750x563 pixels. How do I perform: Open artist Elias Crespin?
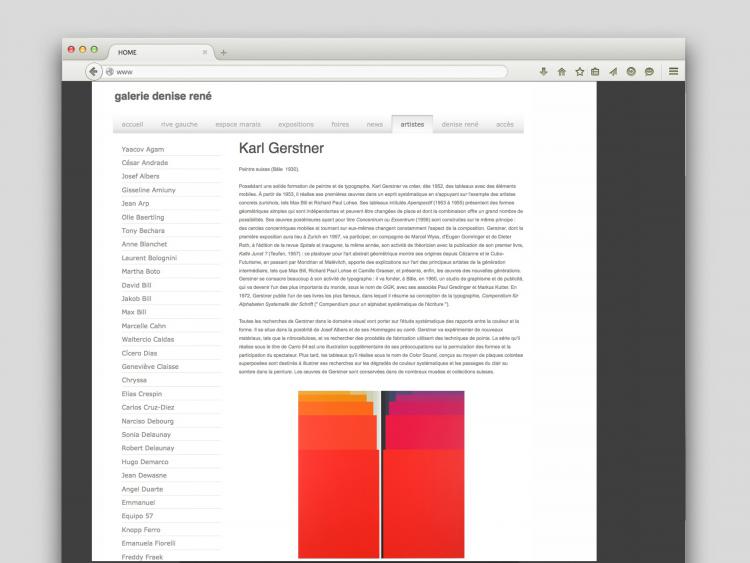pos(142,394)
